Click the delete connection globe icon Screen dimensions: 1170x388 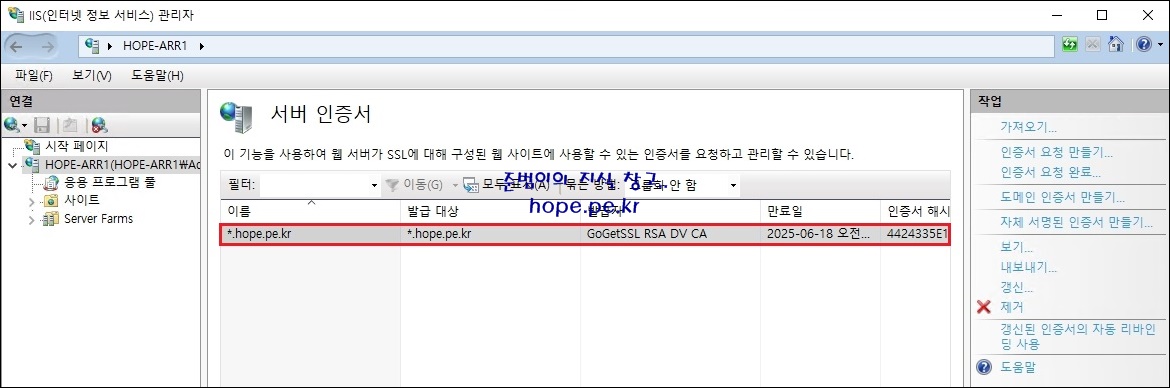(x=99, y=125)
